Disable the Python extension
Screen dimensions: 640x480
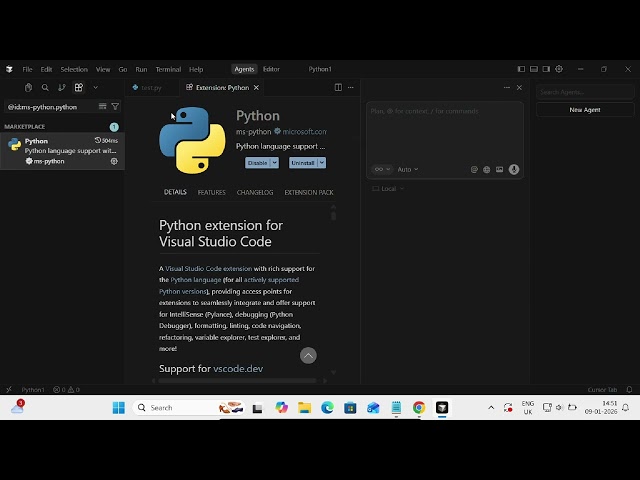pyautogui.click(x=258, y=163)
